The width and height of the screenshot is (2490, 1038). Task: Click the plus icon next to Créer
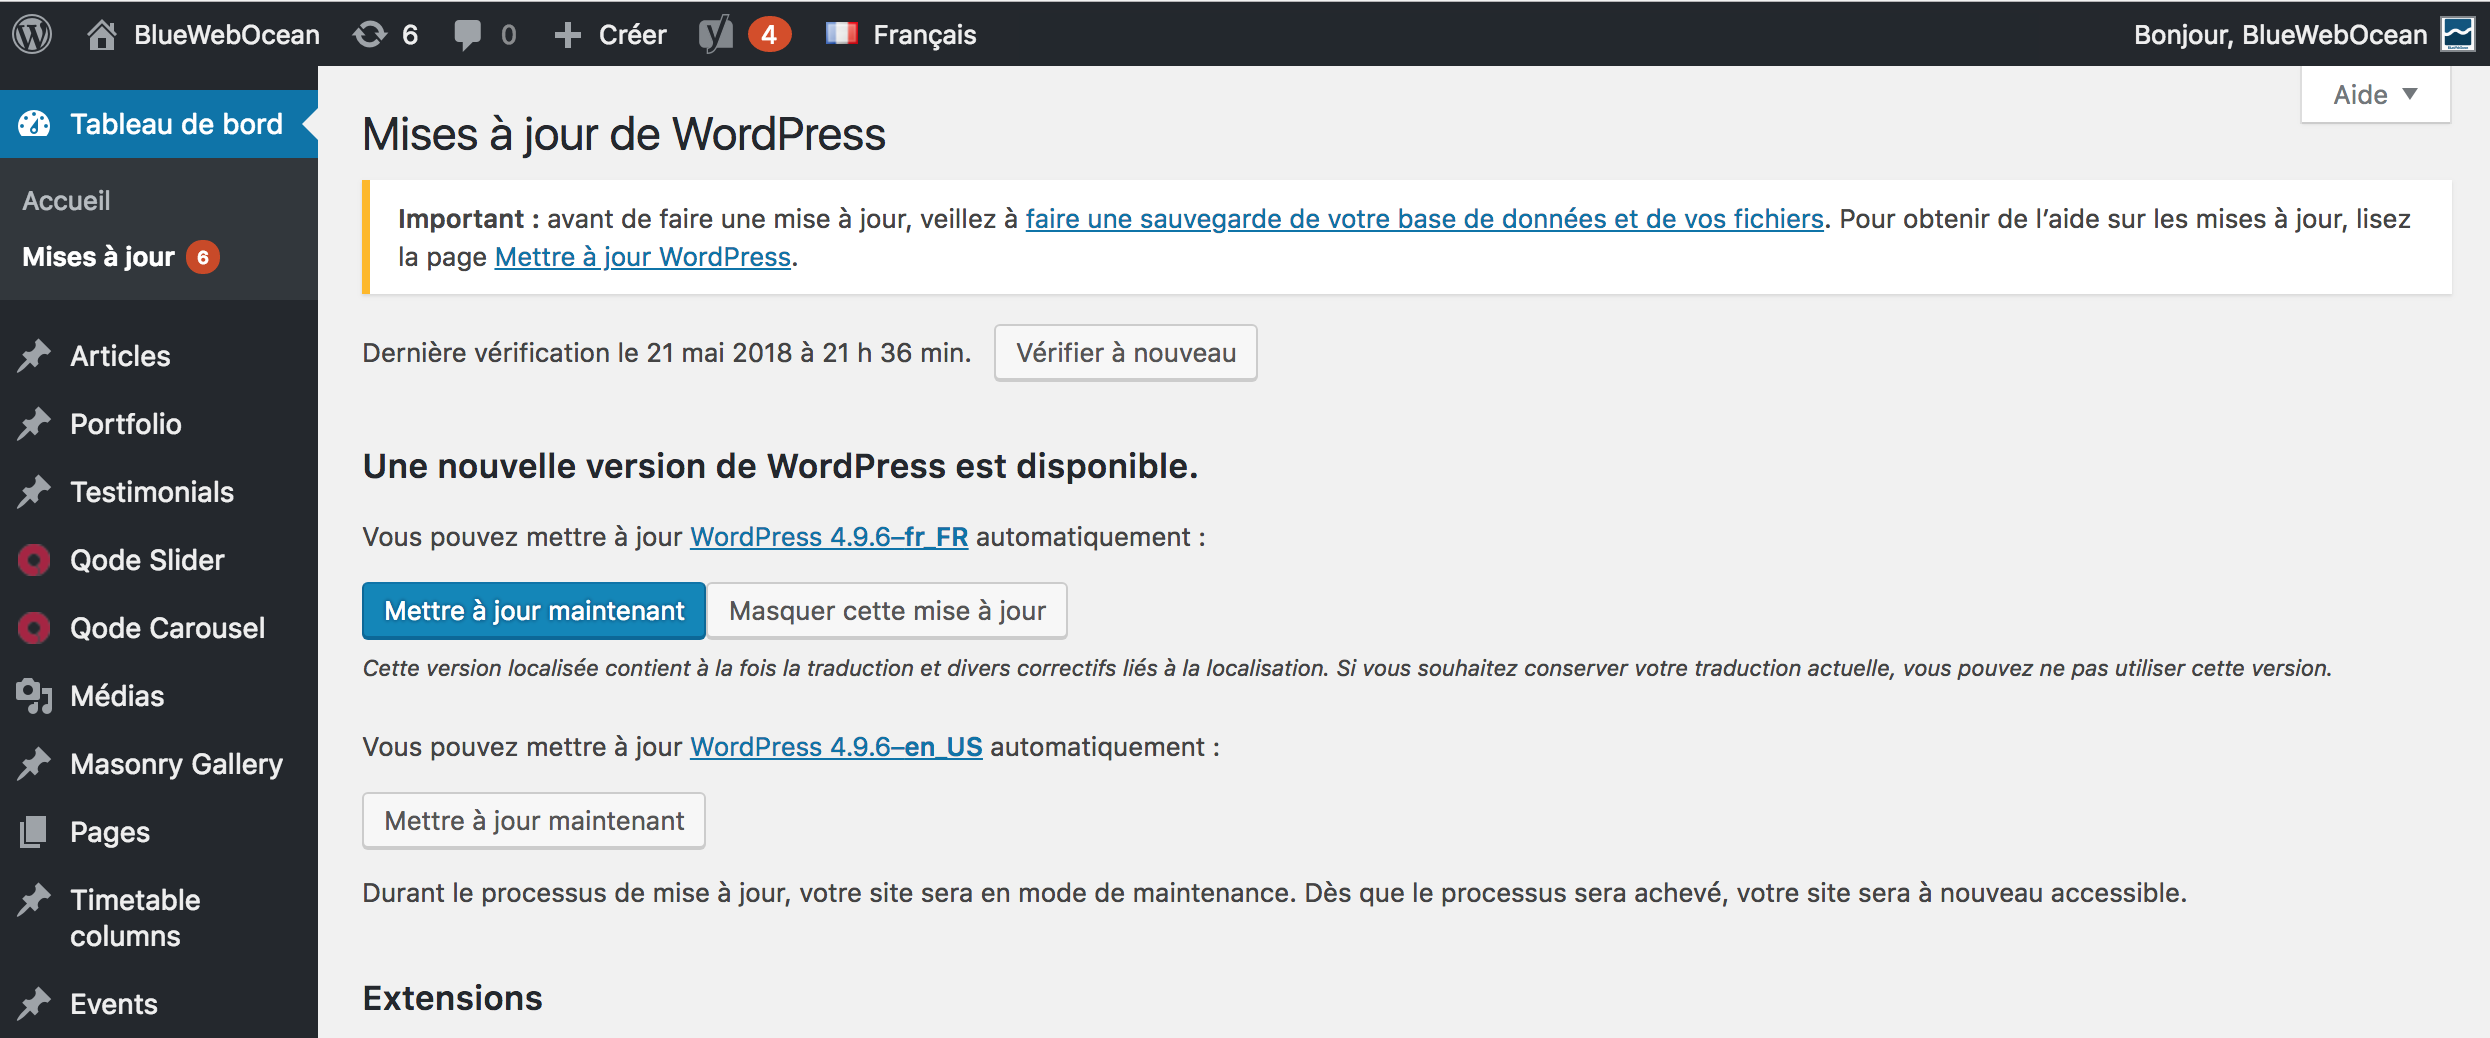point(567,35)
